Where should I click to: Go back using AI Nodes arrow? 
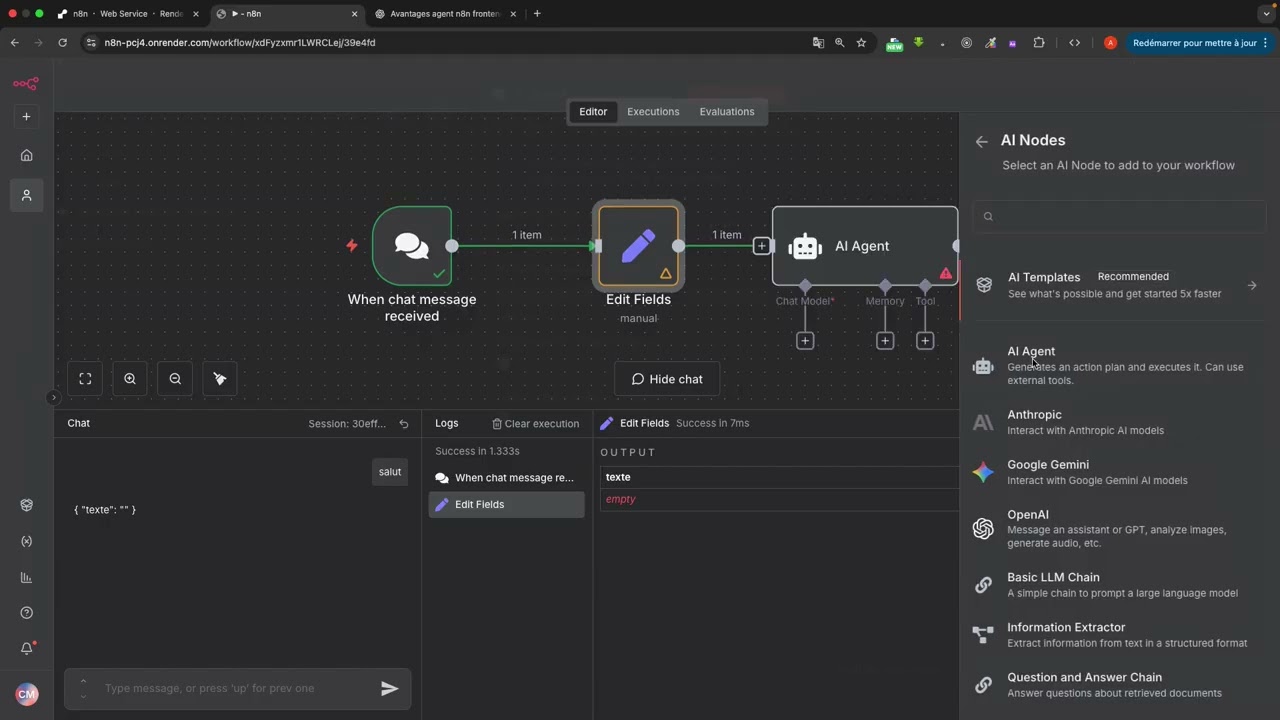[x=981, y=142]
